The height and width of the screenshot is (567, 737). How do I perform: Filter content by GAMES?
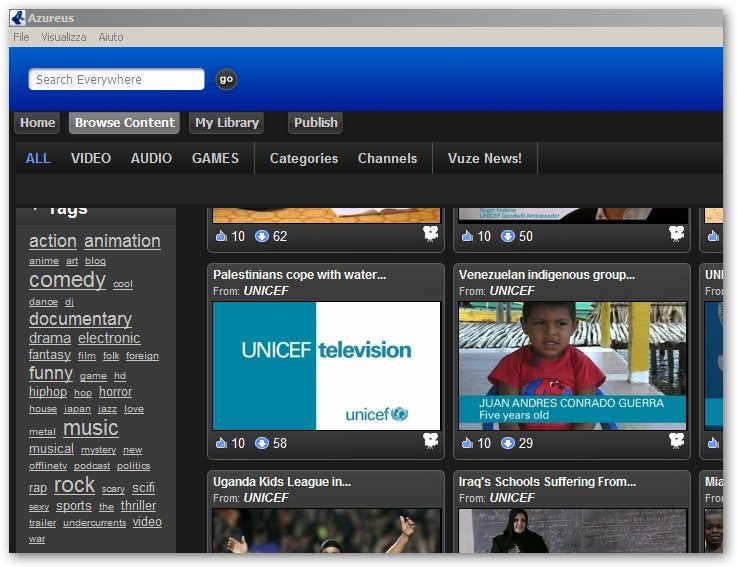(x=215, y=158)
